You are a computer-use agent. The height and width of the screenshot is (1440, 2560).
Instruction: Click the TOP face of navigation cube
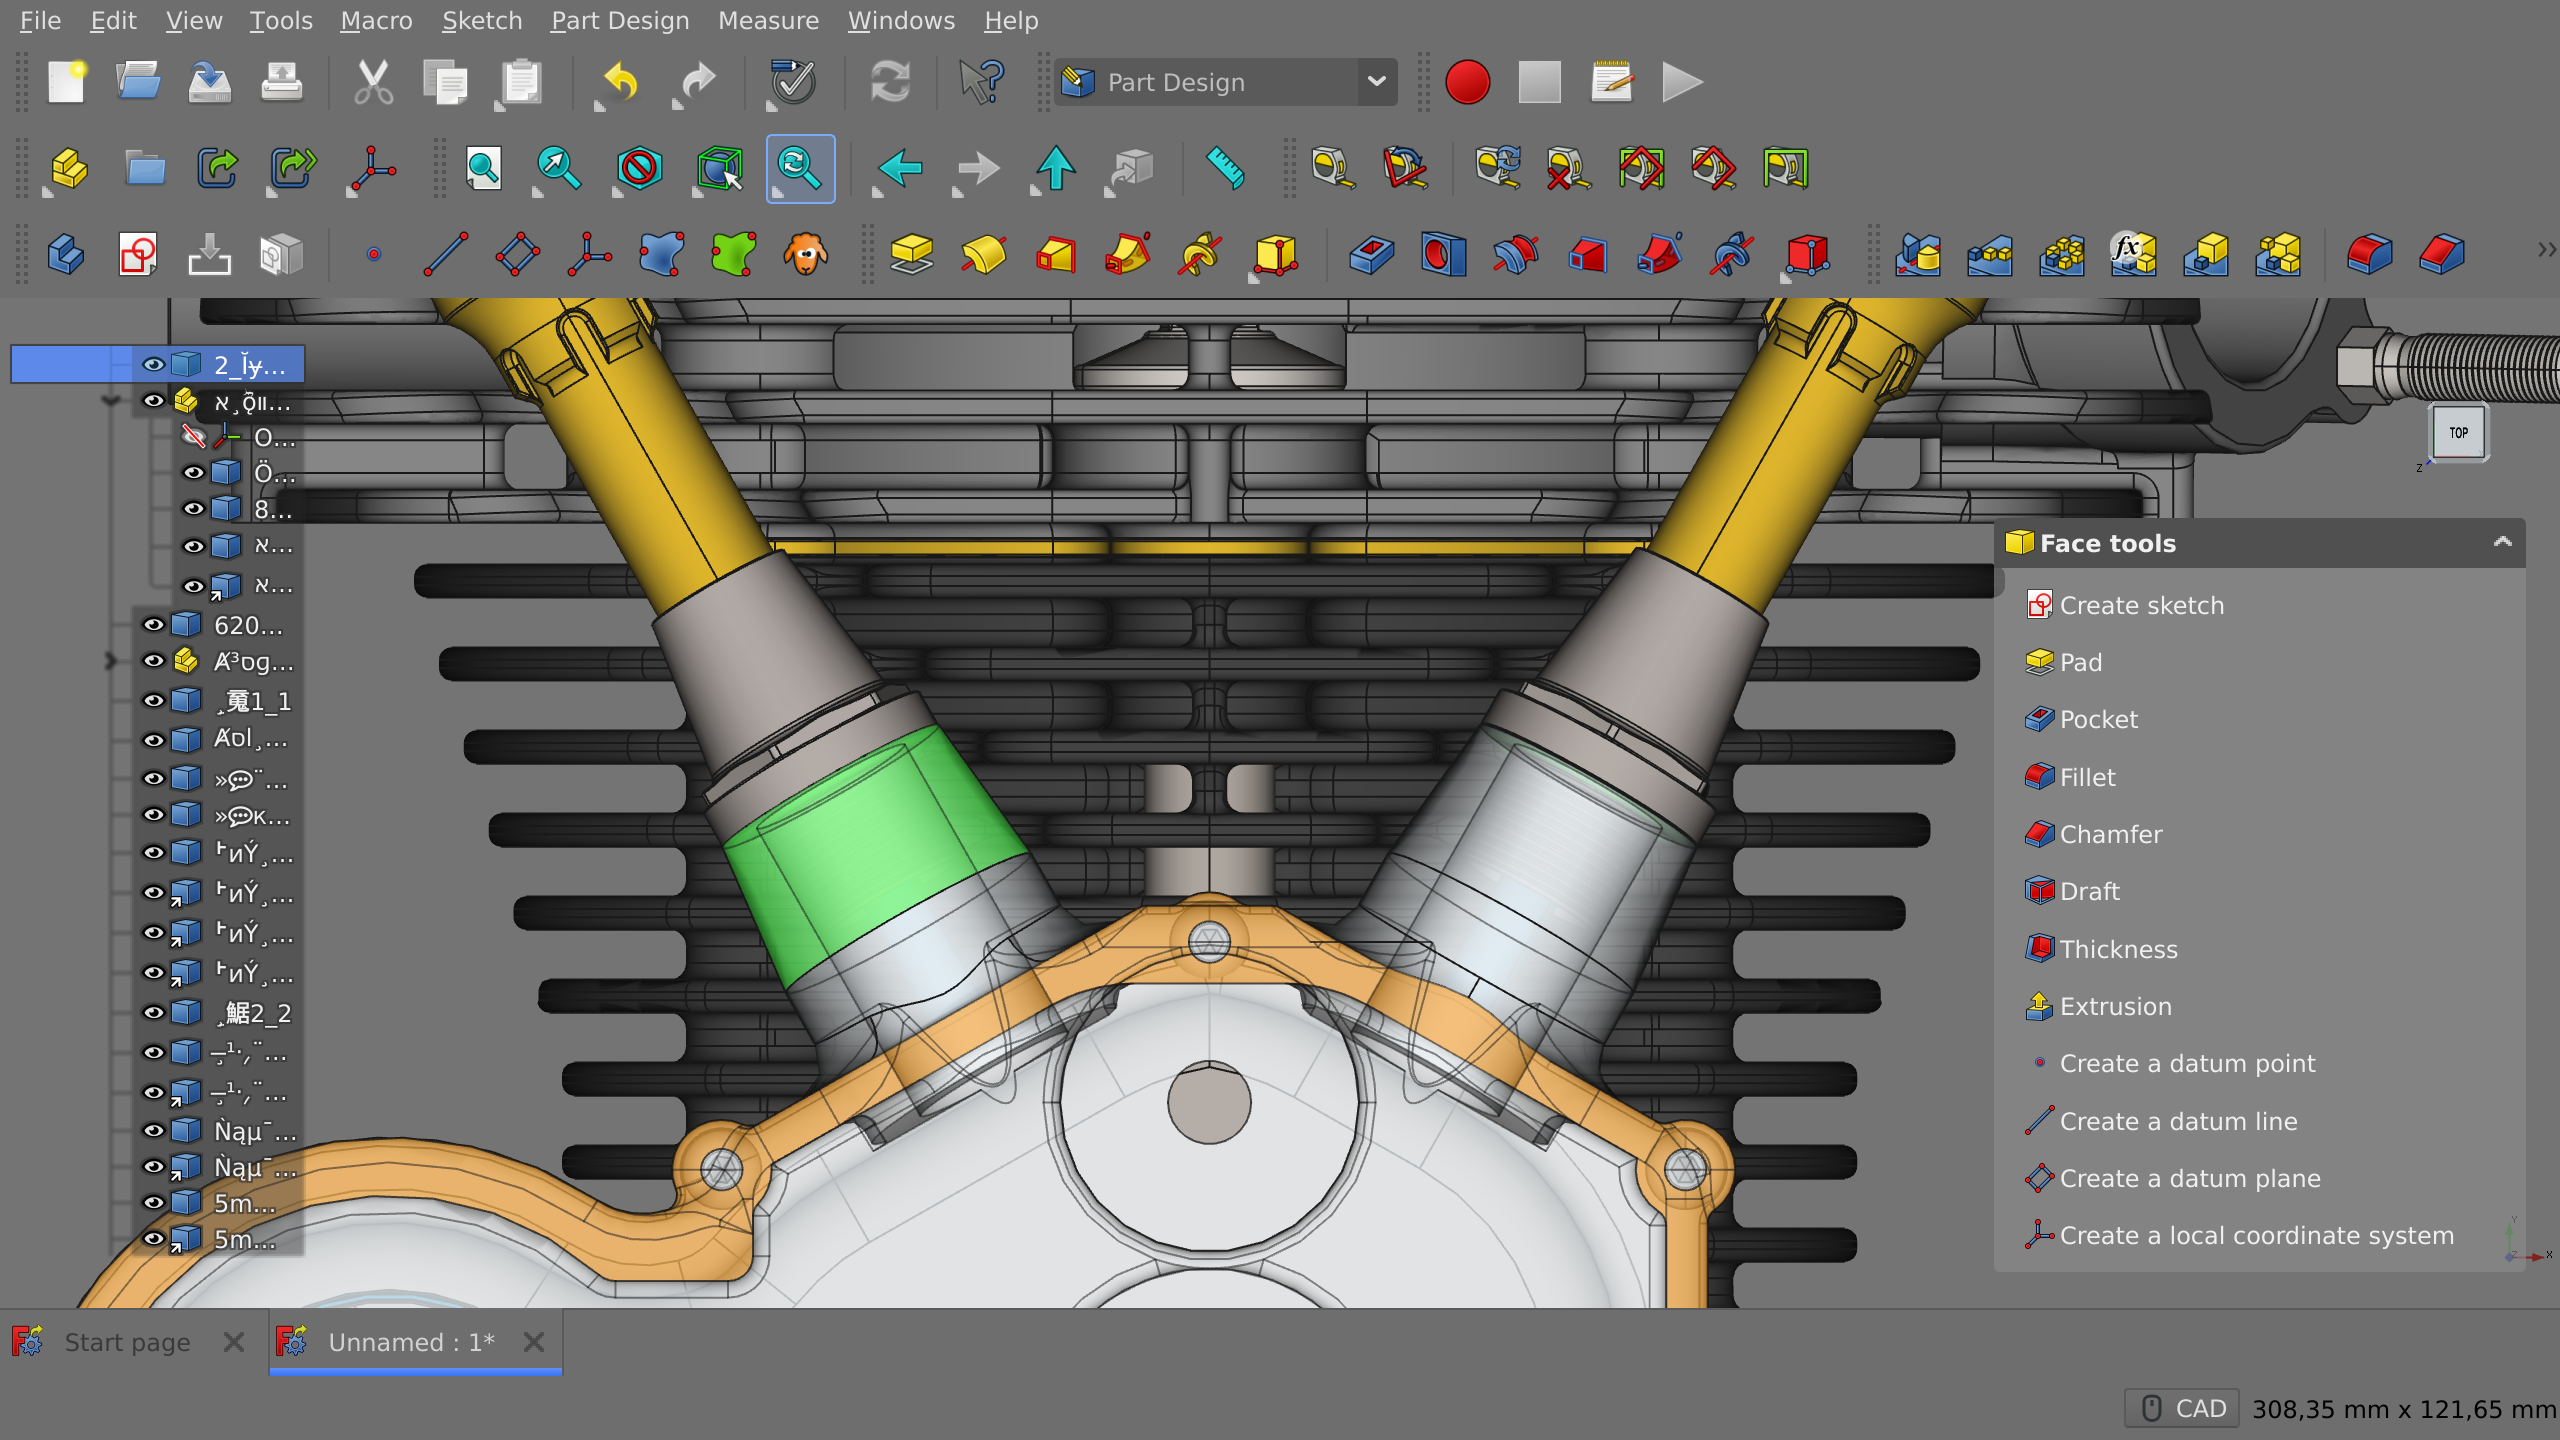pyautogui.click(x=2458, y=432)
